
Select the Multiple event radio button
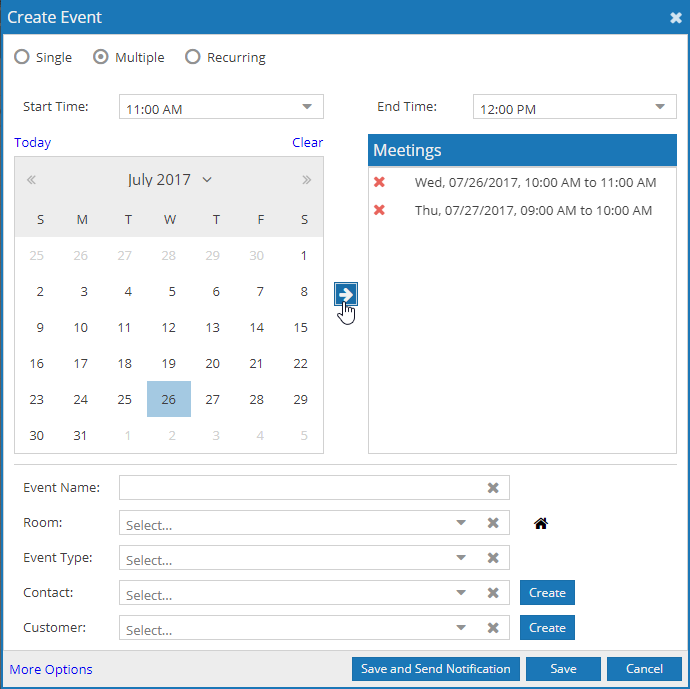coord(101,57)
